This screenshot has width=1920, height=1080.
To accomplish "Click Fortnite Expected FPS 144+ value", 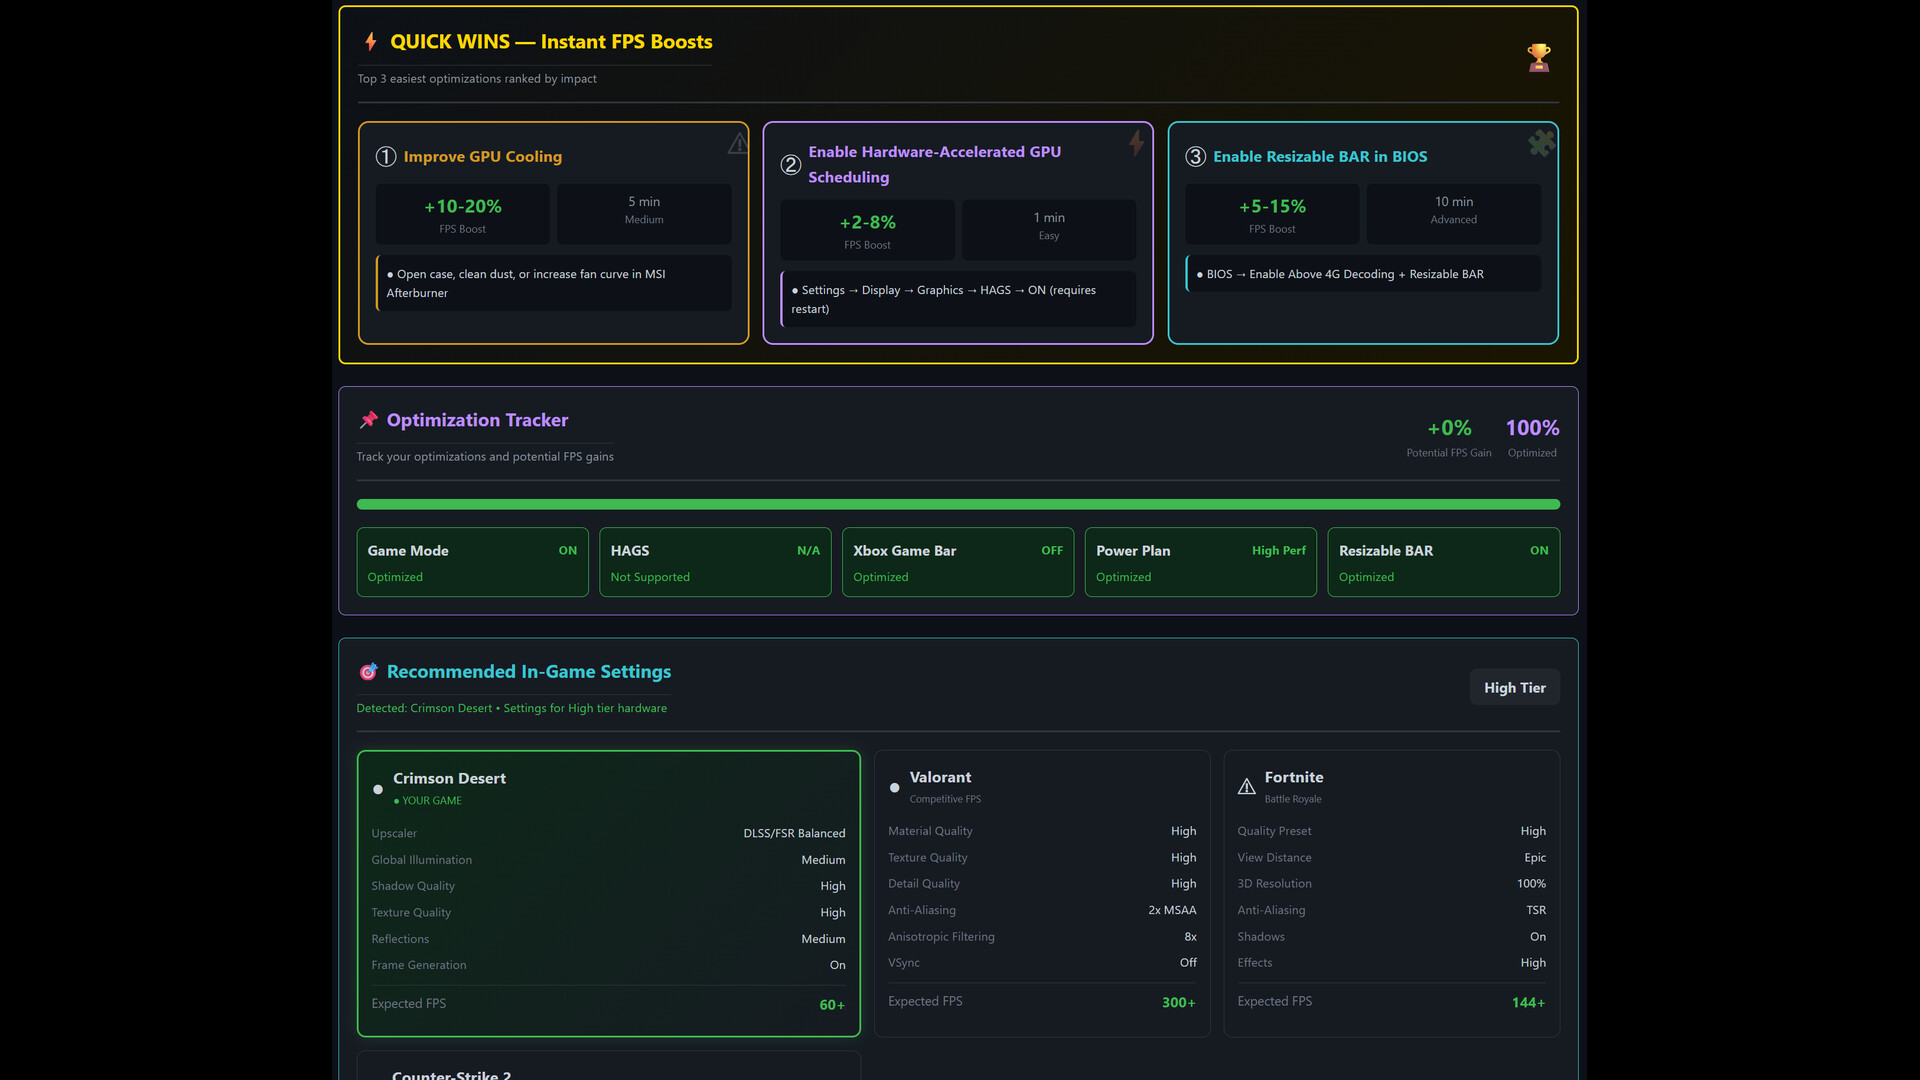I will [x=1528, y=1003].
